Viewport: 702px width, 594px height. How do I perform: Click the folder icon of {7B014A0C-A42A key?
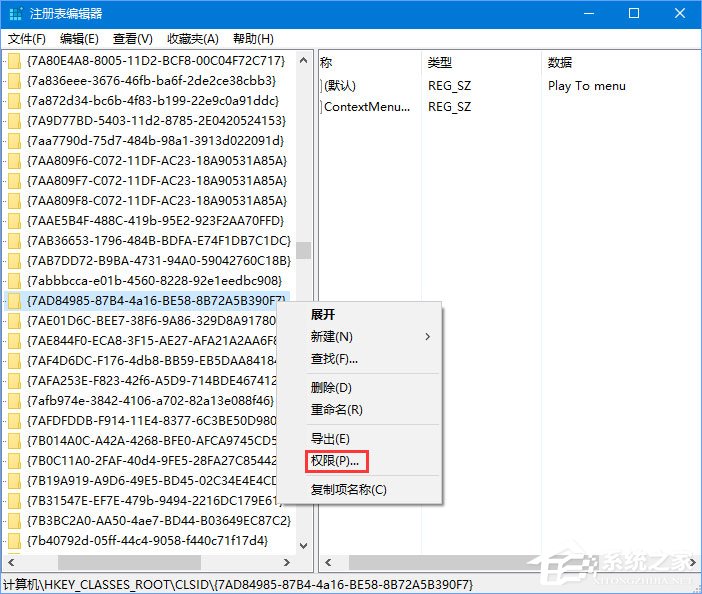(14, 441)
